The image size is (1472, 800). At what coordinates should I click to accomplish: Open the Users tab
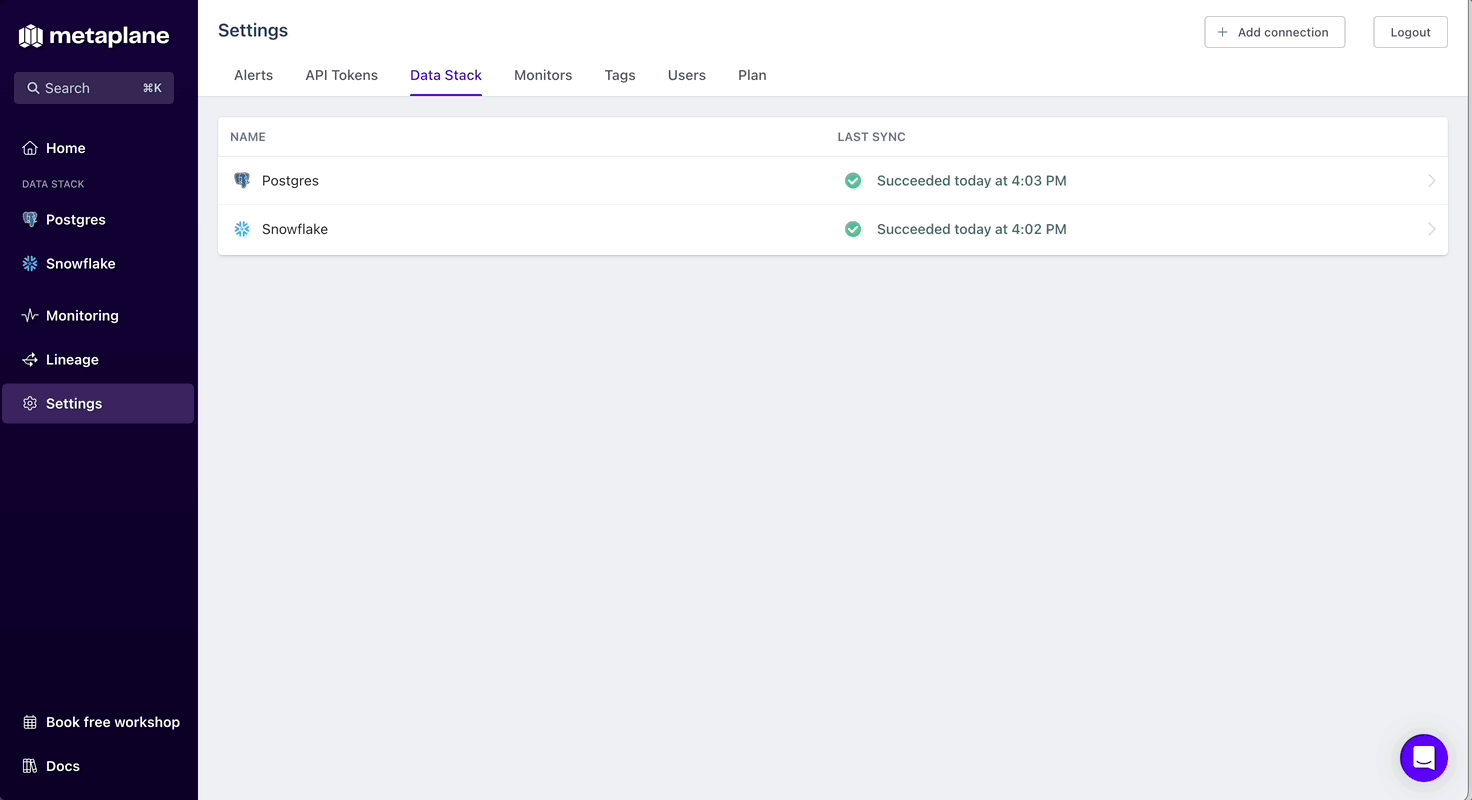[687, 75]
